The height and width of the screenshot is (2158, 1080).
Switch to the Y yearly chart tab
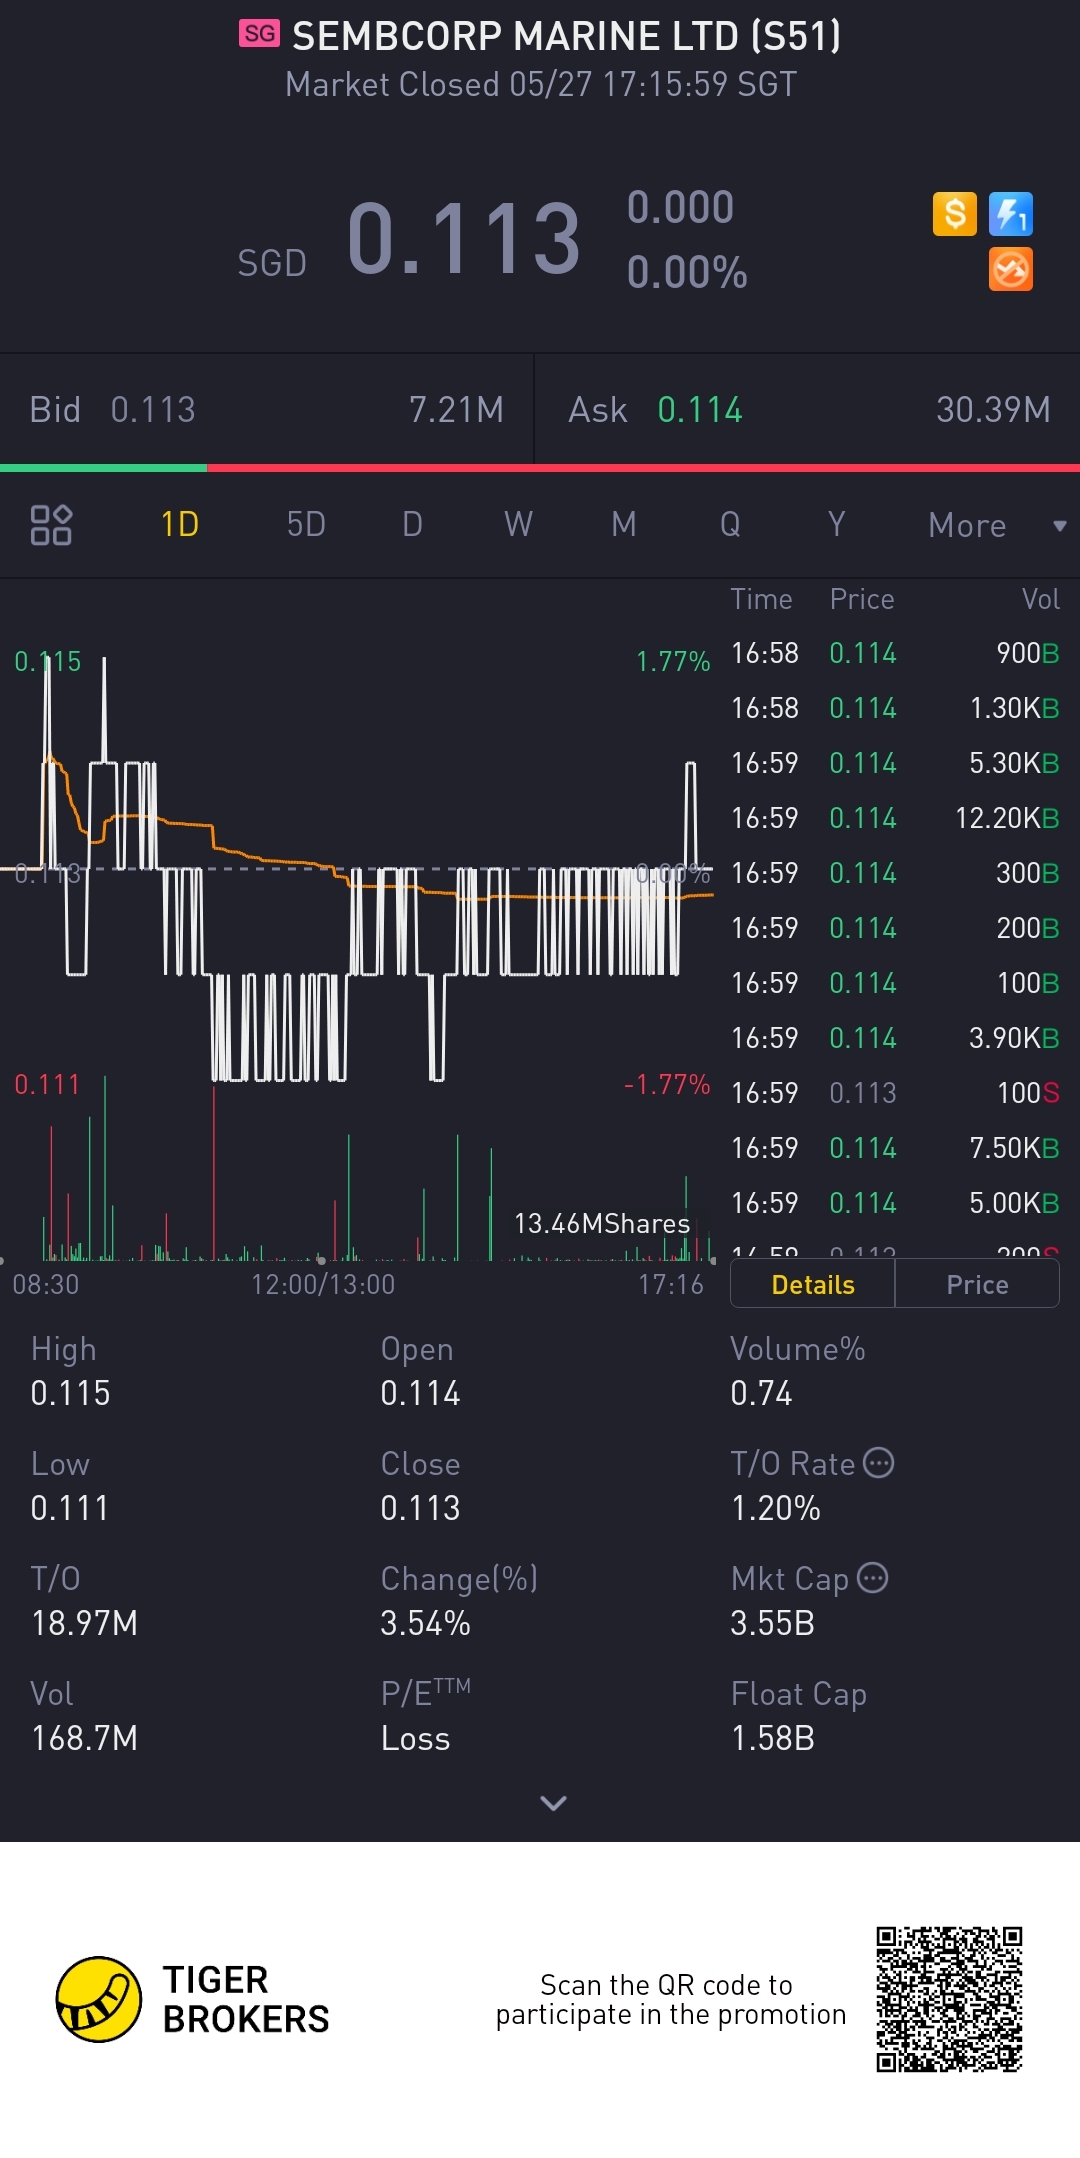tap(836, 524)
